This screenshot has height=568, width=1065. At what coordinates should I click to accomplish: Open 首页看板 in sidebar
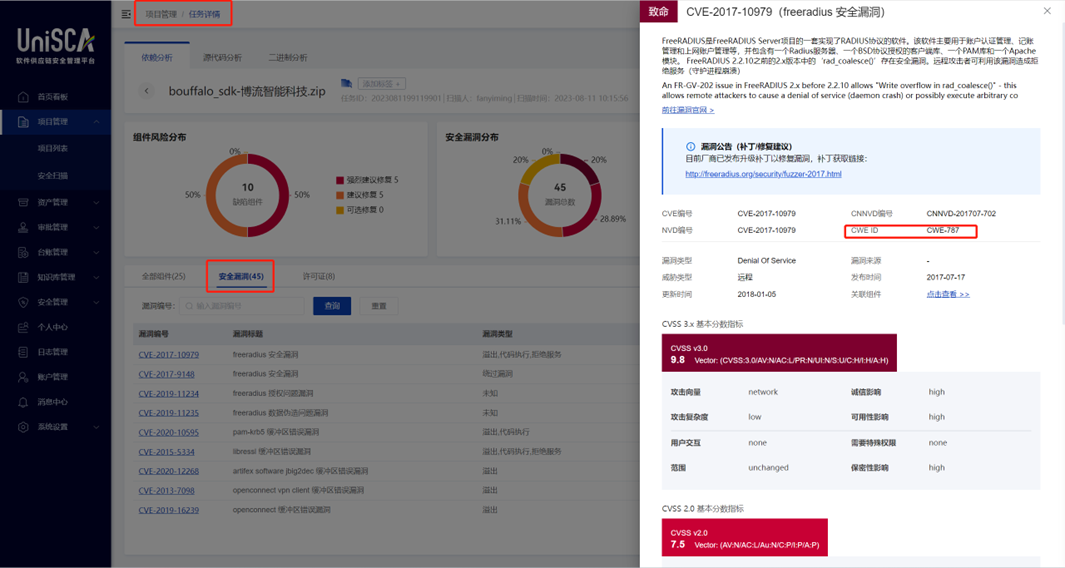[x=53, y=97]
